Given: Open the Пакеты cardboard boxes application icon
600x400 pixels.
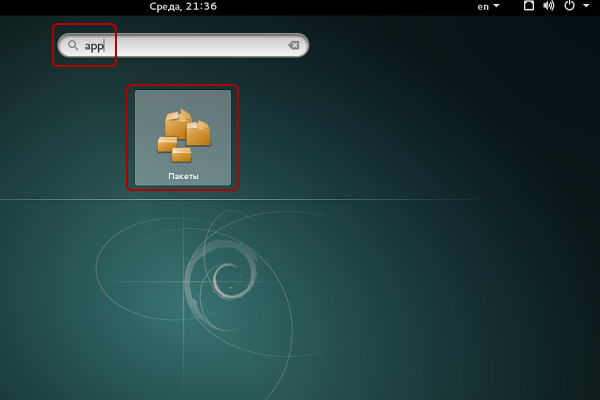Looking at the screenshot, I should [x=184, y=136].
